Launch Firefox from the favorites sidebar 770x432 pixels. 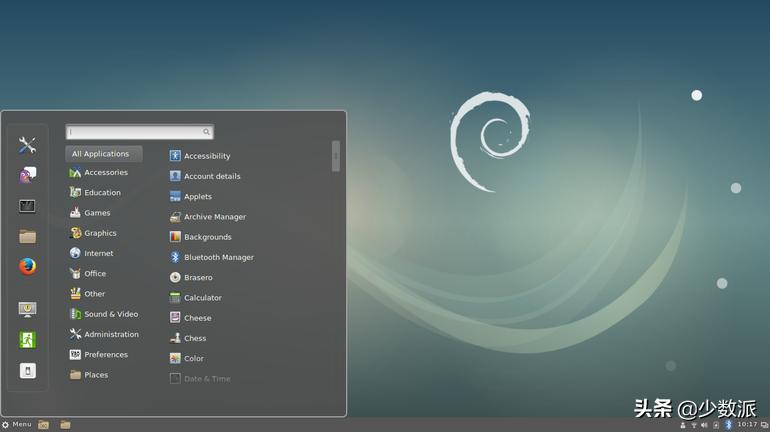click(x=28, y=267)
